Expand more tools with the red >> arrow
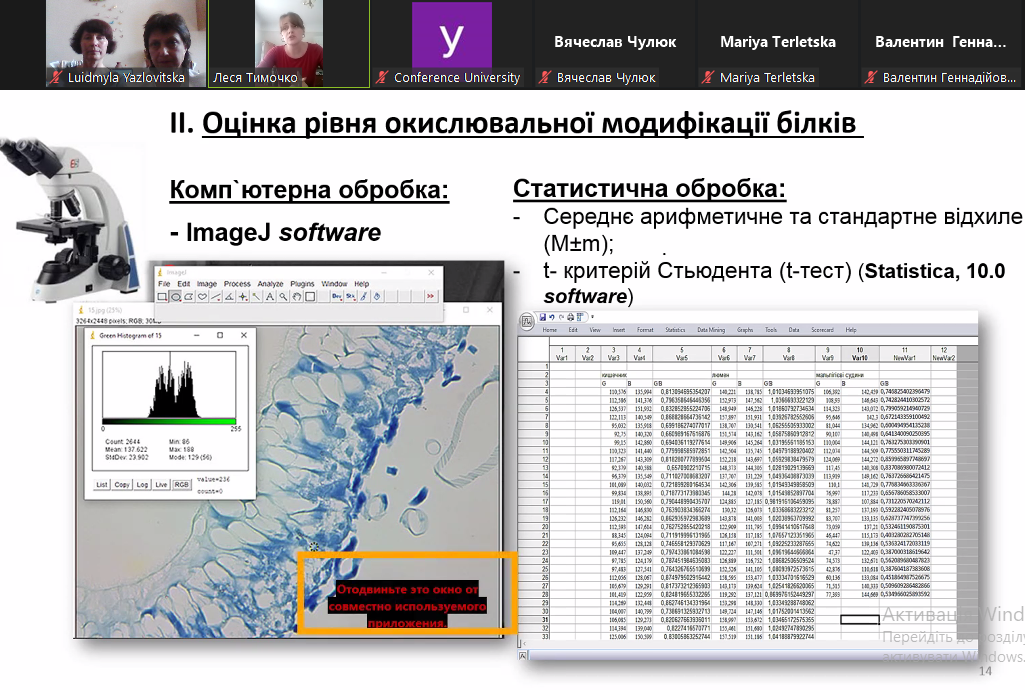 tap(430, 296)
